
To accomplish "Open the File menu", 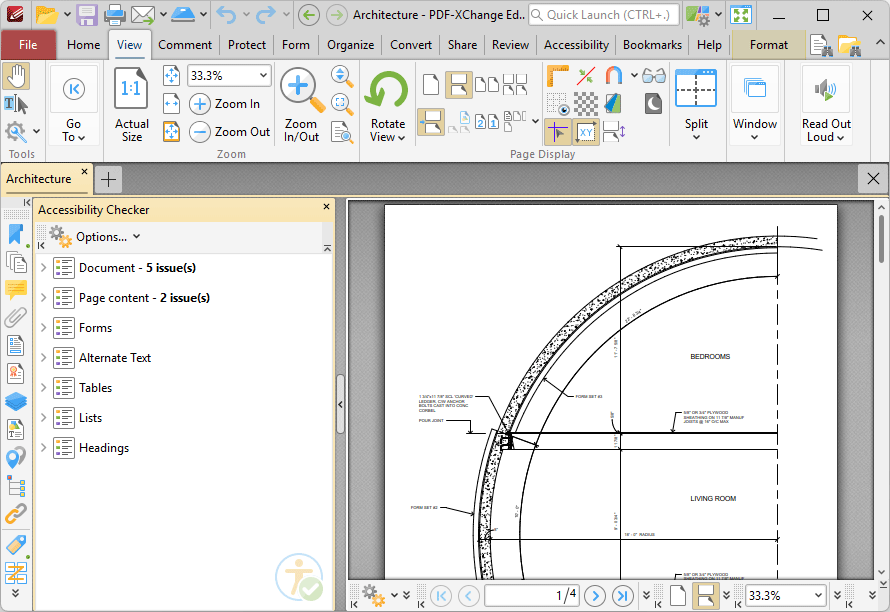I will [29, 44].
